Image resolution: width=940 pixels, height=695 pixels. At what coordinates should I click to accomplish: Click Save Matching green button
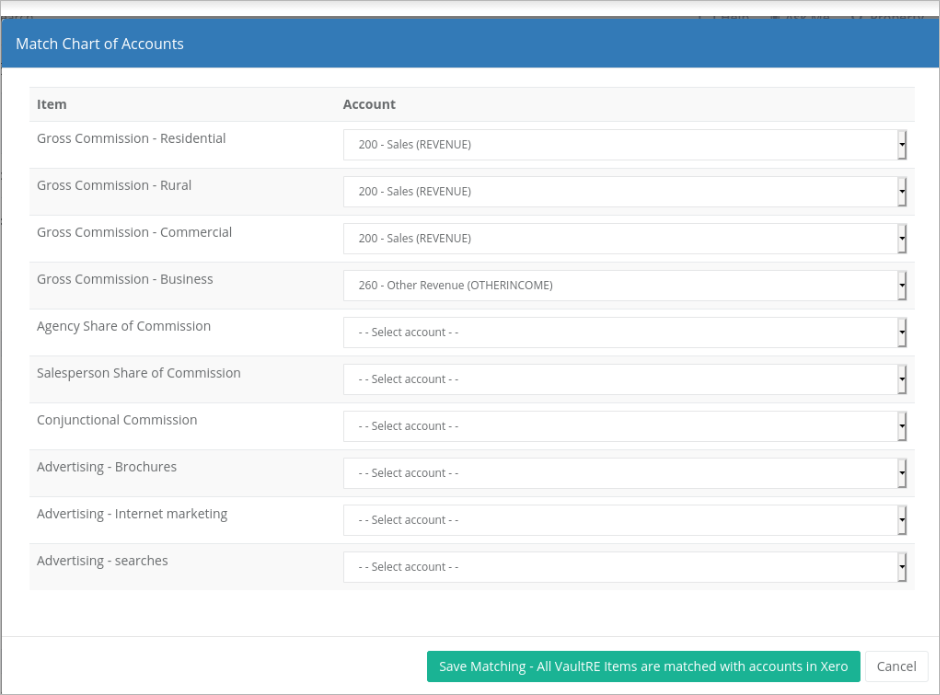(643, 666)
